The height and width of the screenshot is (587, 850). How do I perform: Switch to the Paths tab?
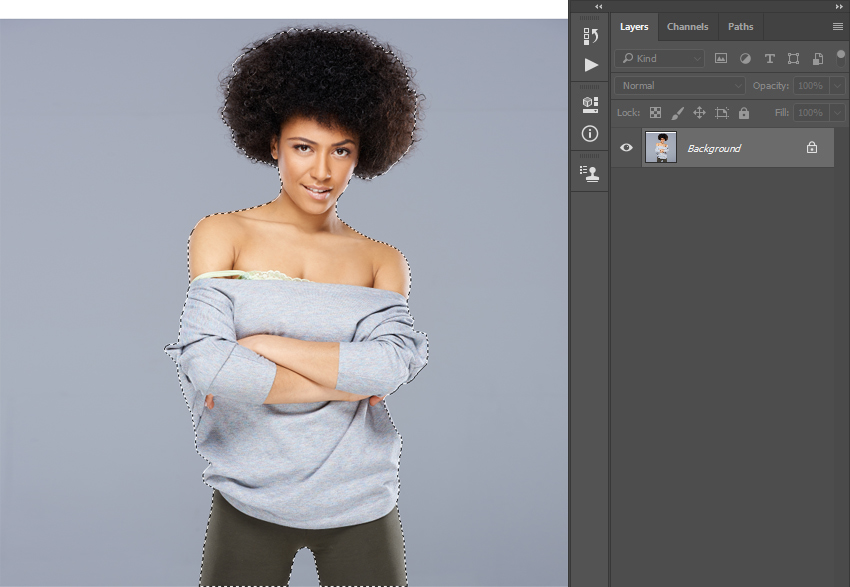(x=740, y=27)
